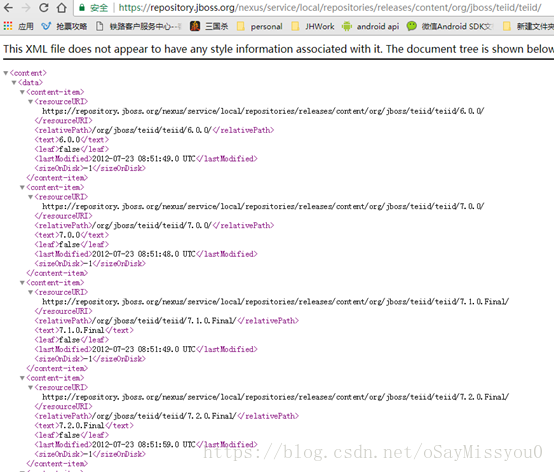Click the relativePath value /org/jboss/teiid/teiid/7.0.0/
554x472 pixels.
152,226
